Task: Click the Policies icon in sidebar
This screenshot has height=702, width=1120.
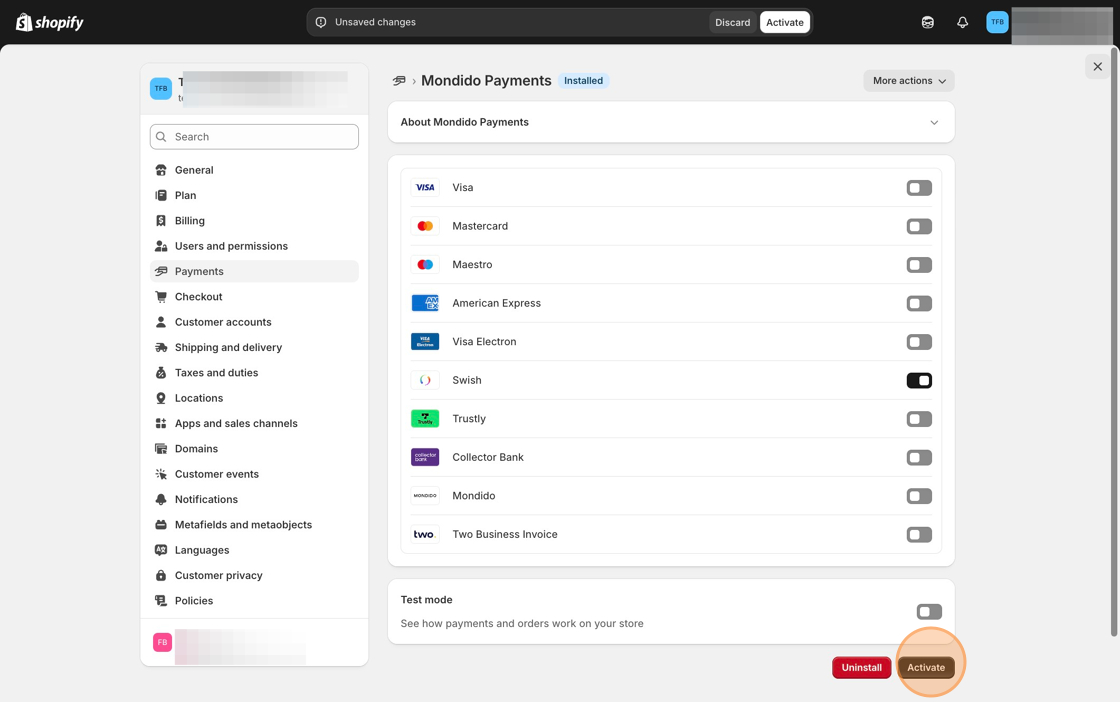Action: (161, 601)
